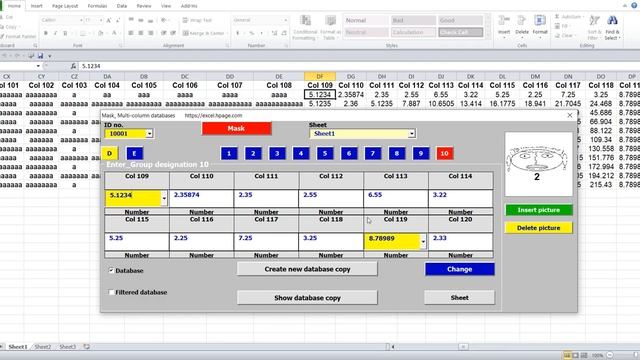
Task: Toggle bold formatting in Font group
Action: [x=46, y=33]
